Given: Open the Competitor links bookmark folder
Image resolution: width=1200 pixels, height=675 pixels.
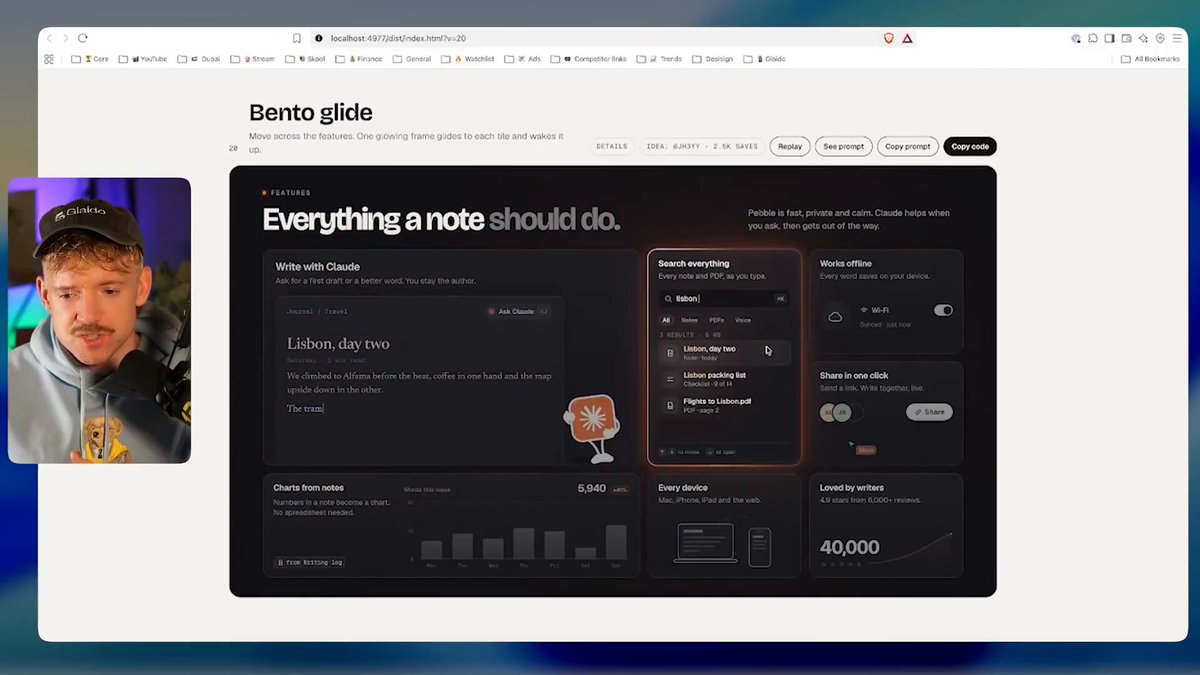Looking at the screenshot, I should [588, 59].
